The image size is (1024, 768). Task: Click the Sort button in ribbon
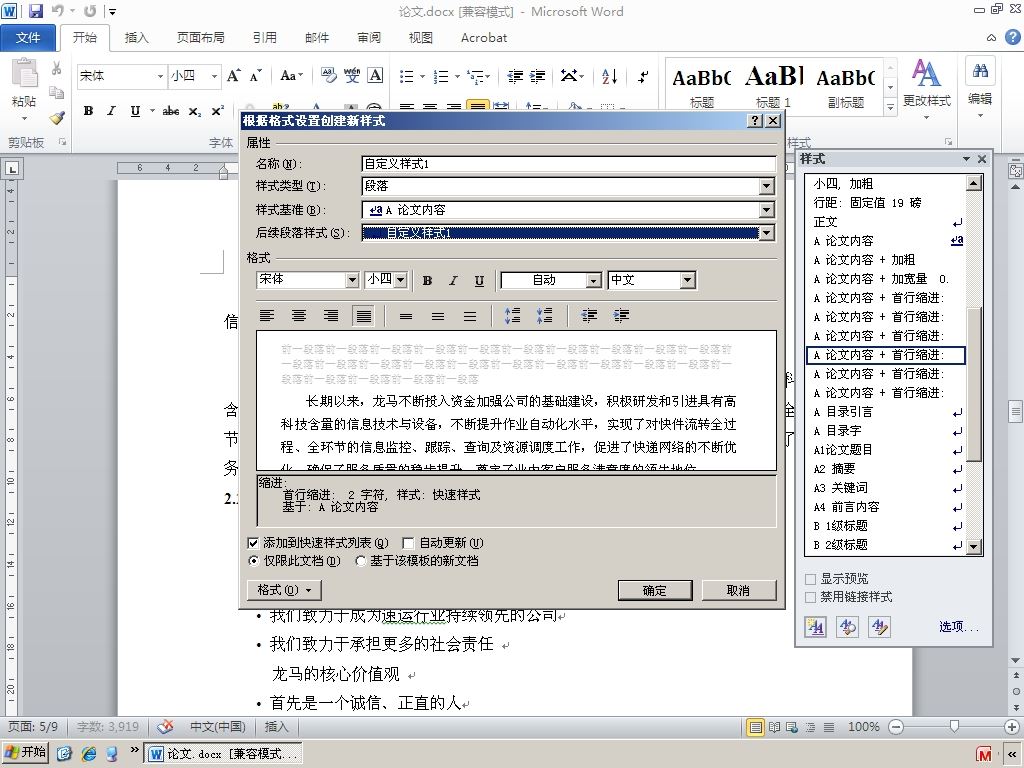tap(609, 76)
